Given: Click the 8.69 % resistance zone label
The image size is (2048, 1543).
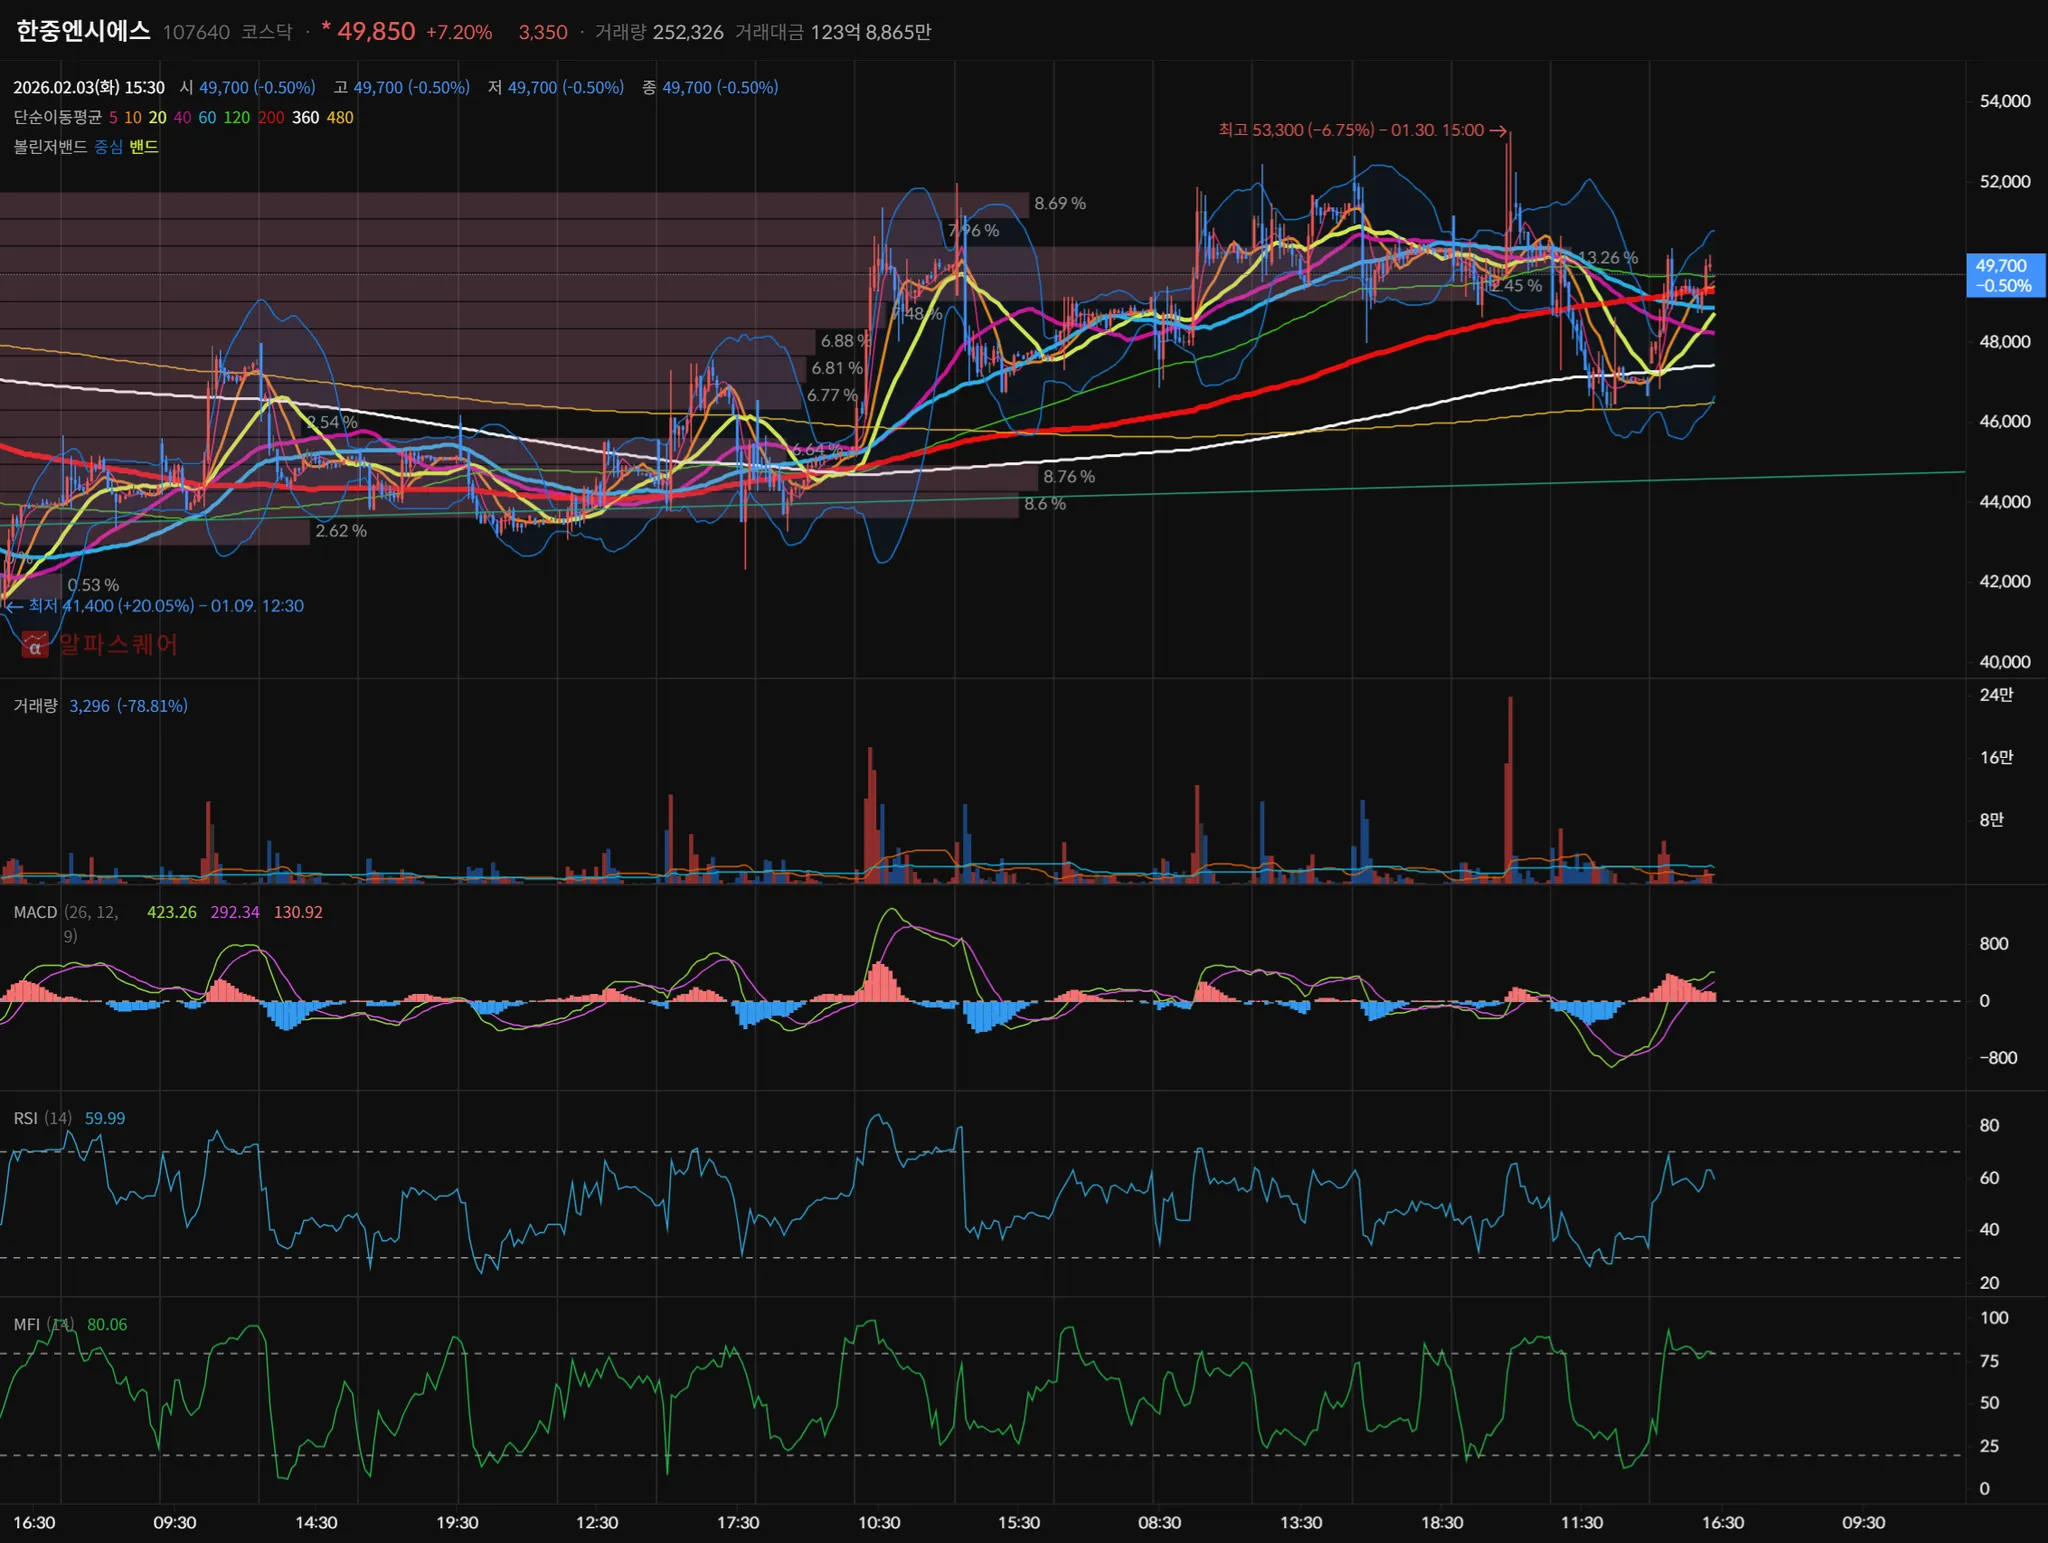Looking at the screenshot, I should pos(1059,204).
